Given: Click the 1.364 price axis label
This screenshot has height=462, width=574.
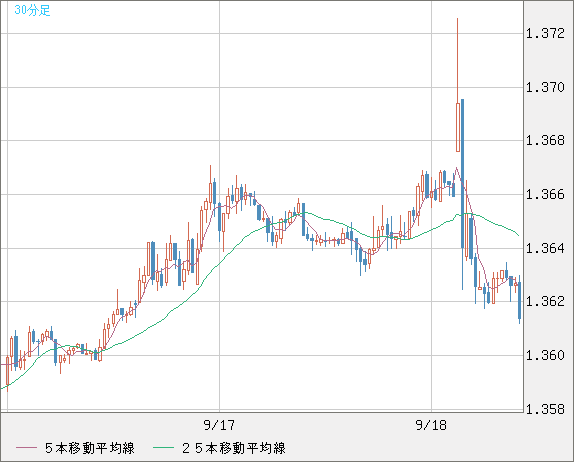Looking at the screenshot, I should 545,248.
